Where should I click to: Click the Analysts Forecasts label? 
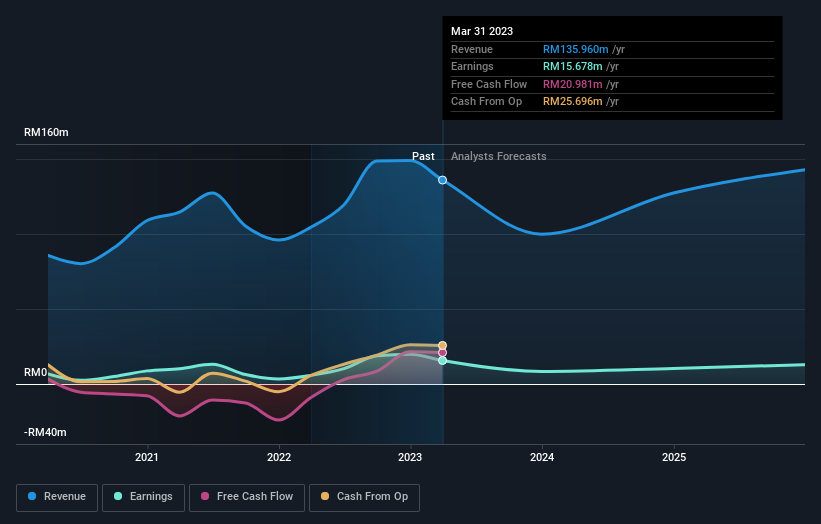coord(498,156)
